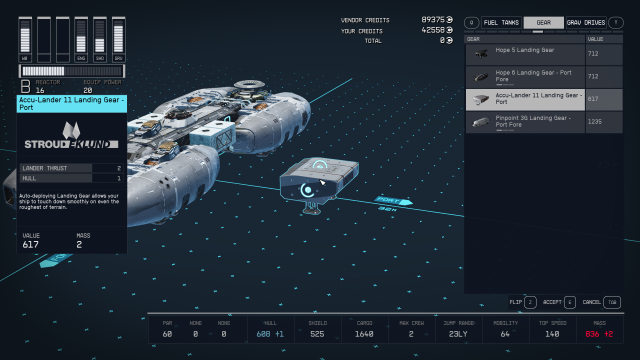Screen dimensions: 640x360
Task: Click the Lander Thrust stat row
Action: [x=71, y=168]
